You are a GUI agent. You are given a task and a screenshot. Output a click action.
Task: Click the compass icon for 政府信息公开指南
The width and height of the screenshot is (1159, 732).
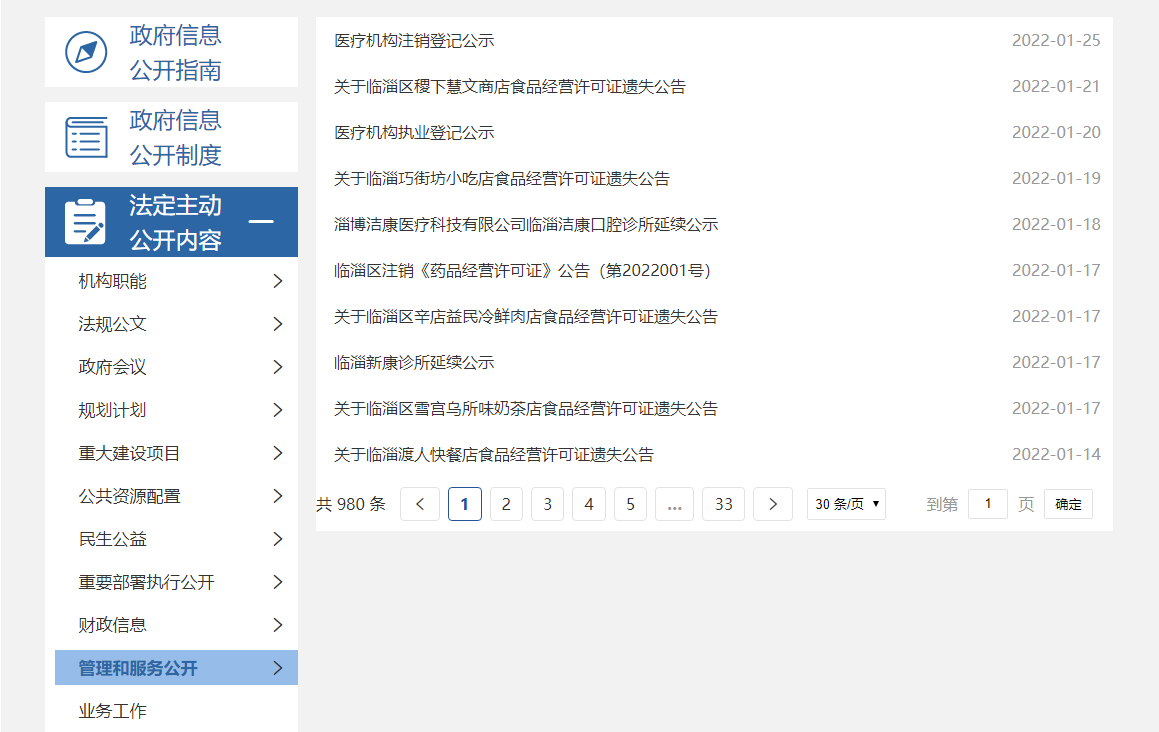86,52
